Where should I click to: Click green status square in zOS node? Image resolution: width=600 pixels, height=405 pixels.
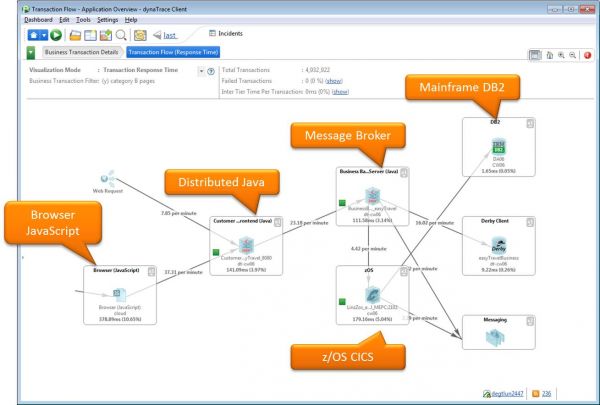coord(342,302)
